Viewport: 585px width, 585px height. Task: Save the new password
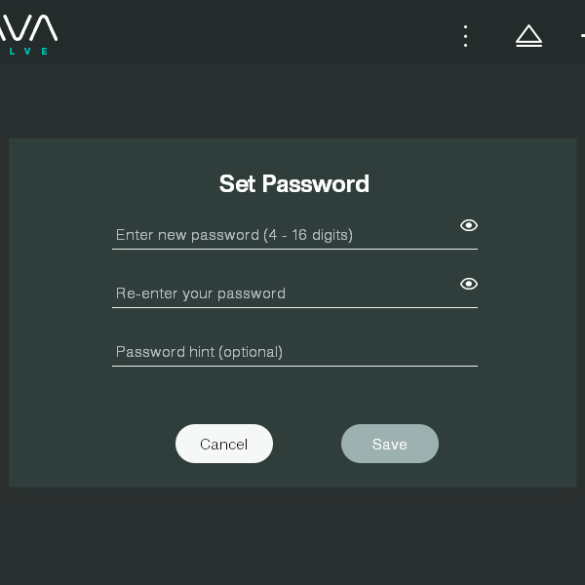pos(390,444)
